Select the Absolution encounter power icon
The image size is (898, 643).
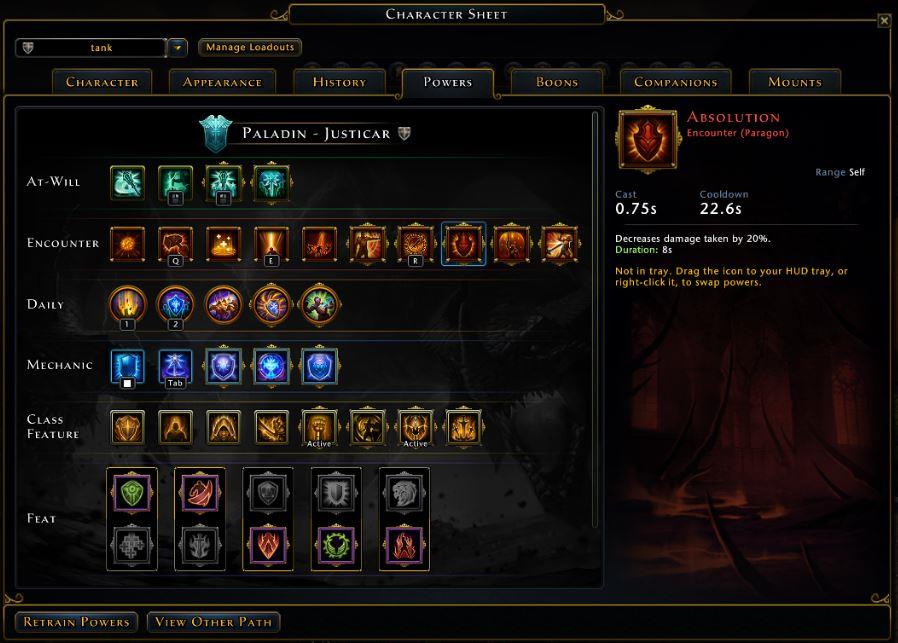click(x=463, y=244)
